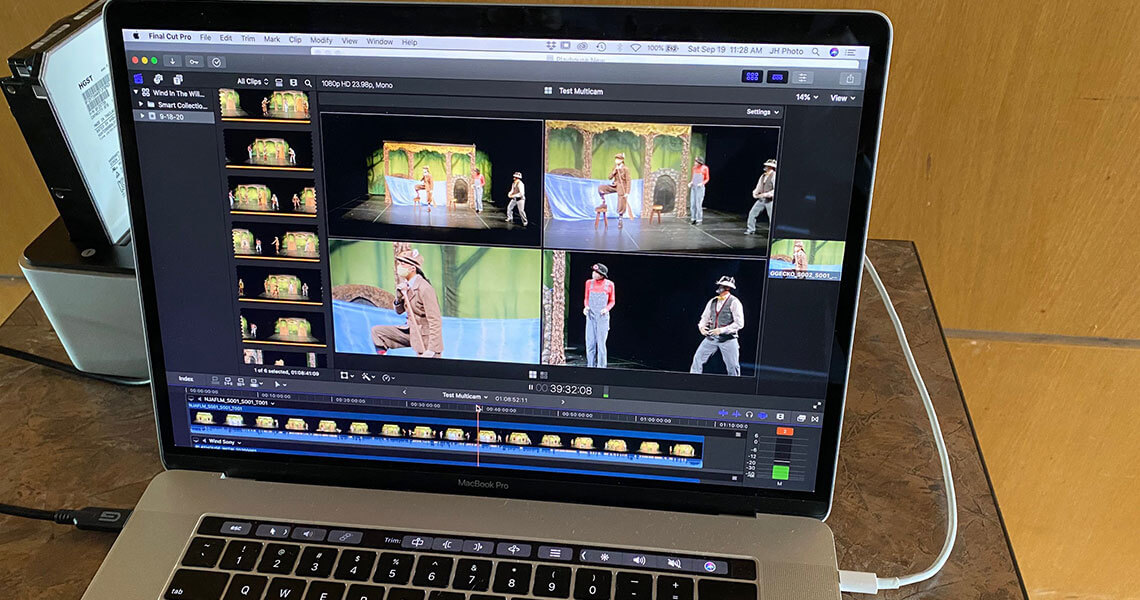Screen dimensions: 1140x600
Task: Show the Photos and Audio sidebar
Action: [x=158, y=79]
